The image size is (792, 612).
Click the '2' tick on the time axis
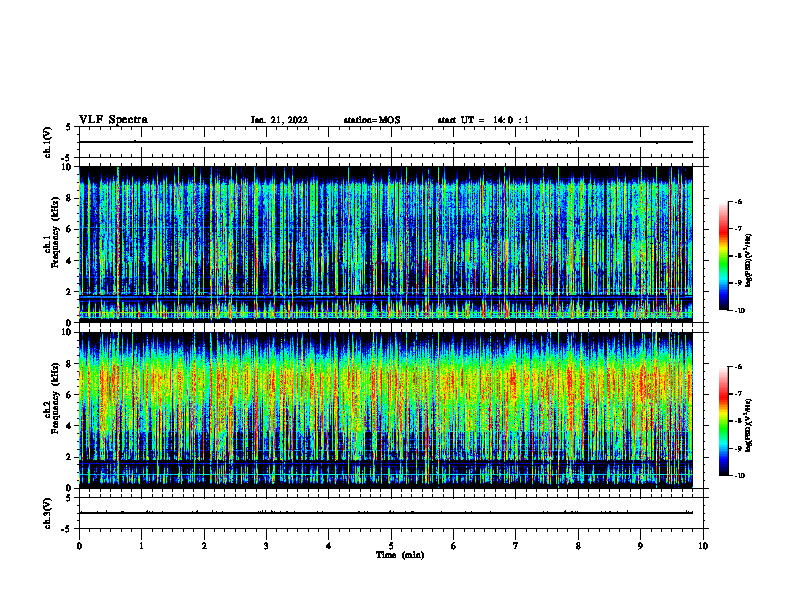204,546
